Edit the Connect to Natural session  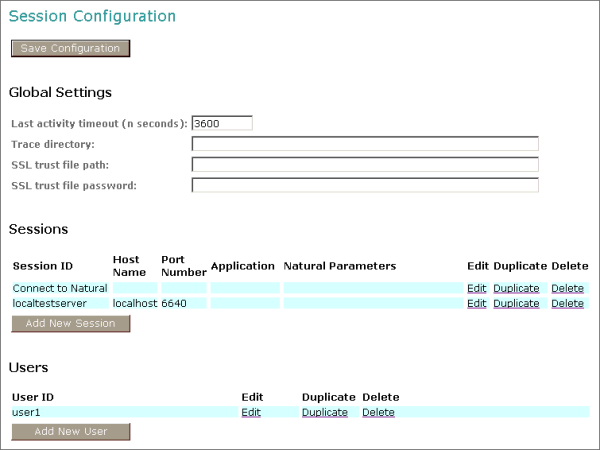point(476,288)
